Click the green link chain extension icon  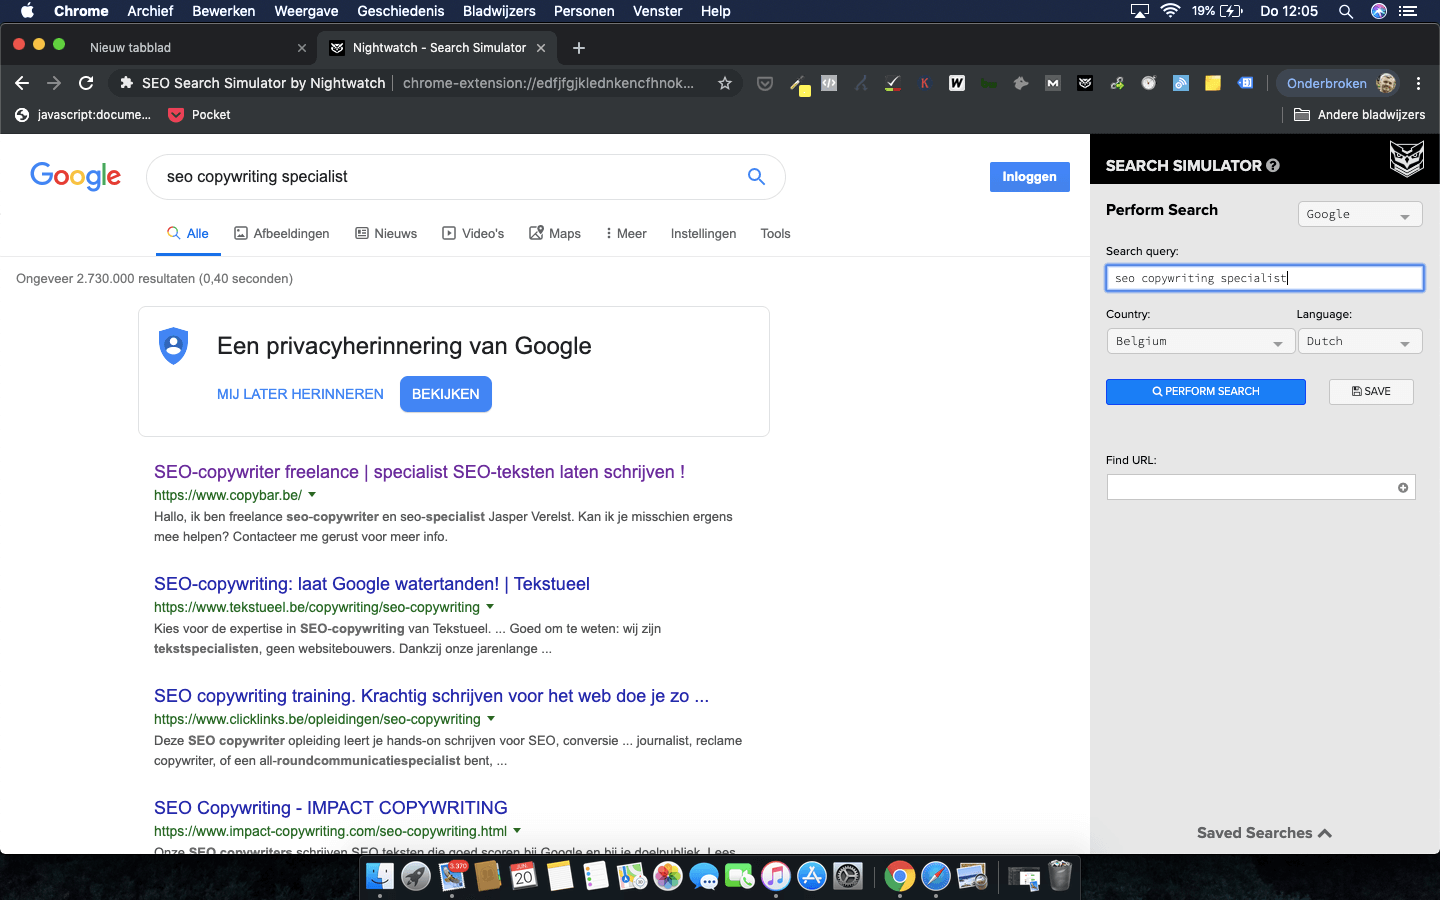(x=1117, y=83)
